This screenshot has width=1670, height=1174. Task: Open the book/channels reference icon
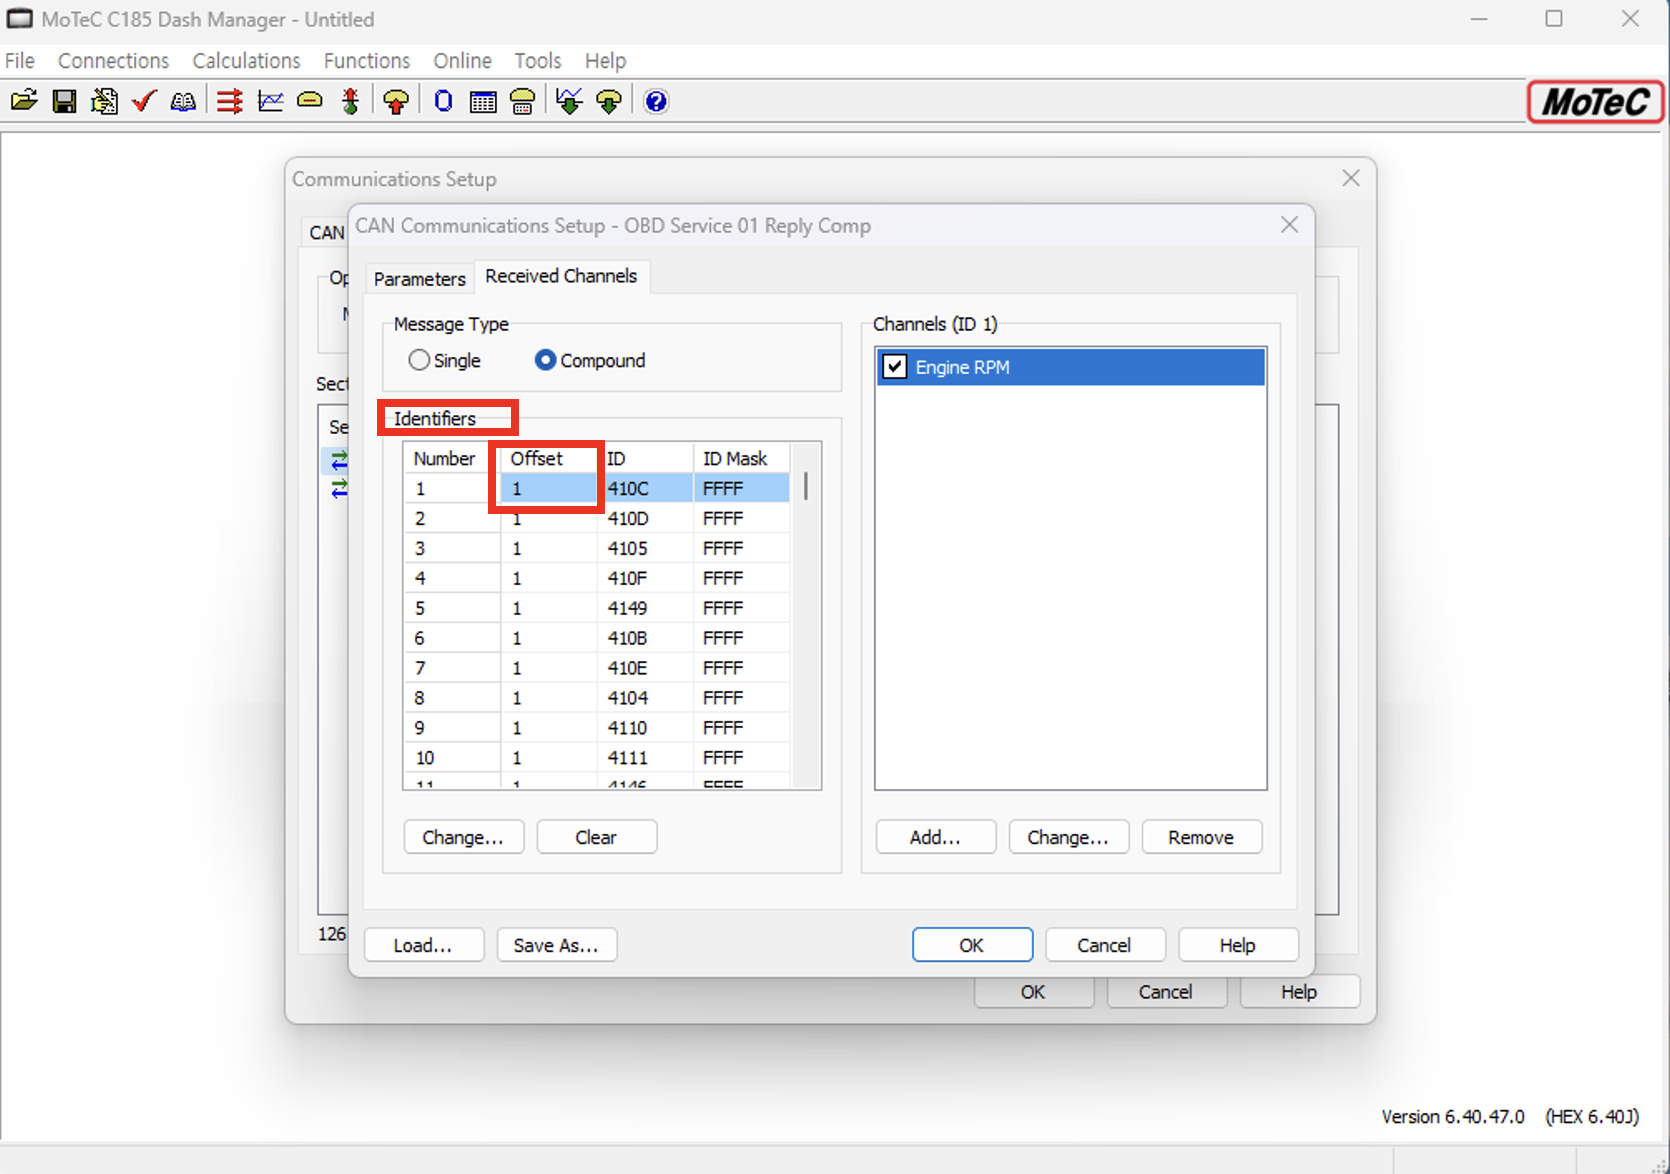pyautogui.click(x=183, y=101)
